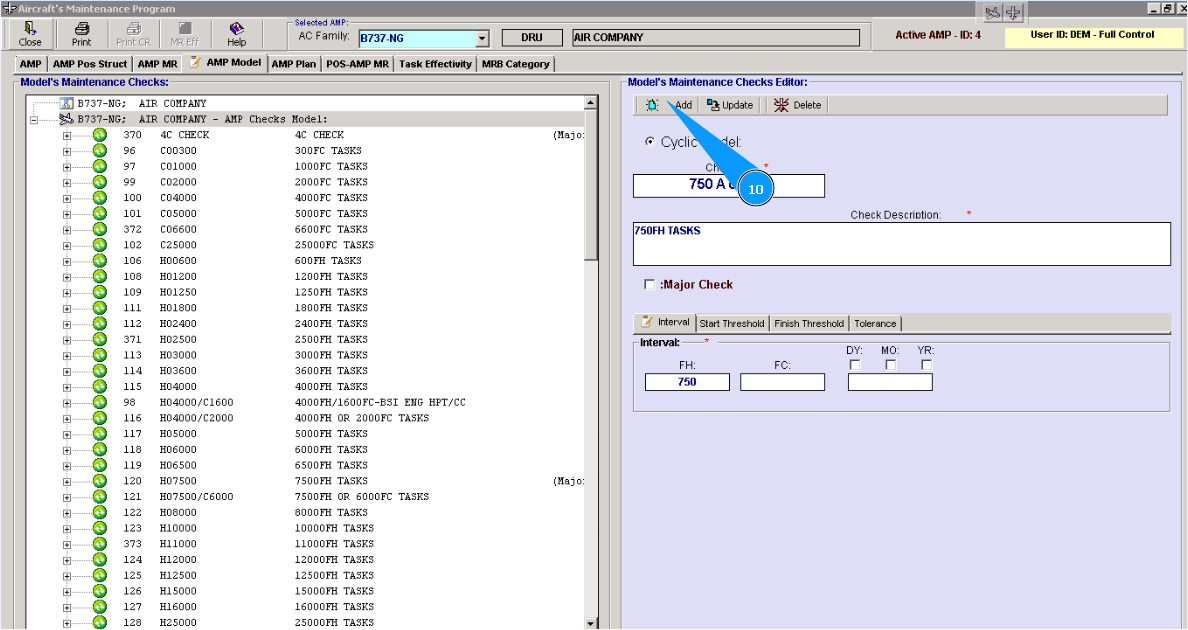Open the AC Family dropdown
Viewport: 1188px width, 630px height.
[482, 39]
